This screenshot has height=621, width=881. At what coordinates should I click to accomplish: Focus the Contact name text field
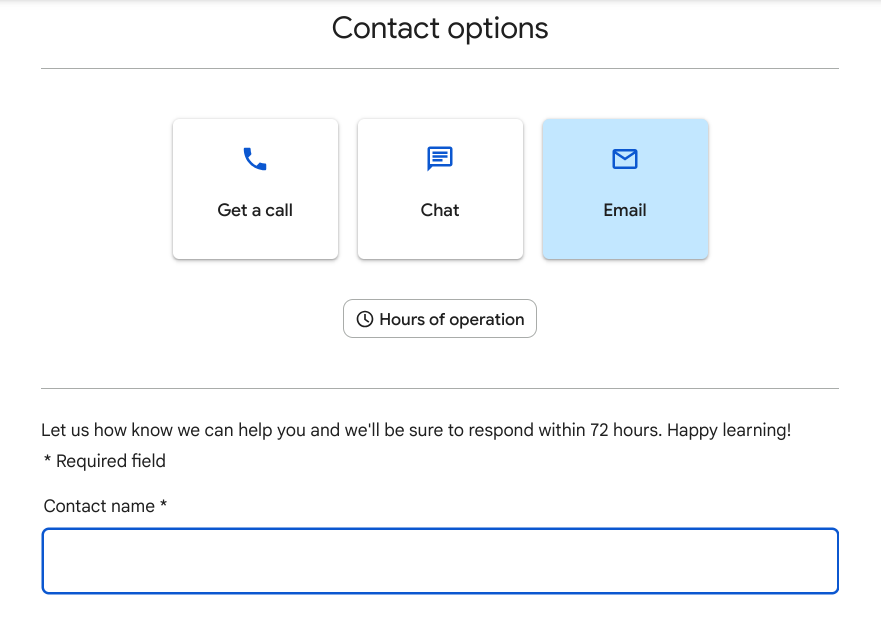[440, 561]
